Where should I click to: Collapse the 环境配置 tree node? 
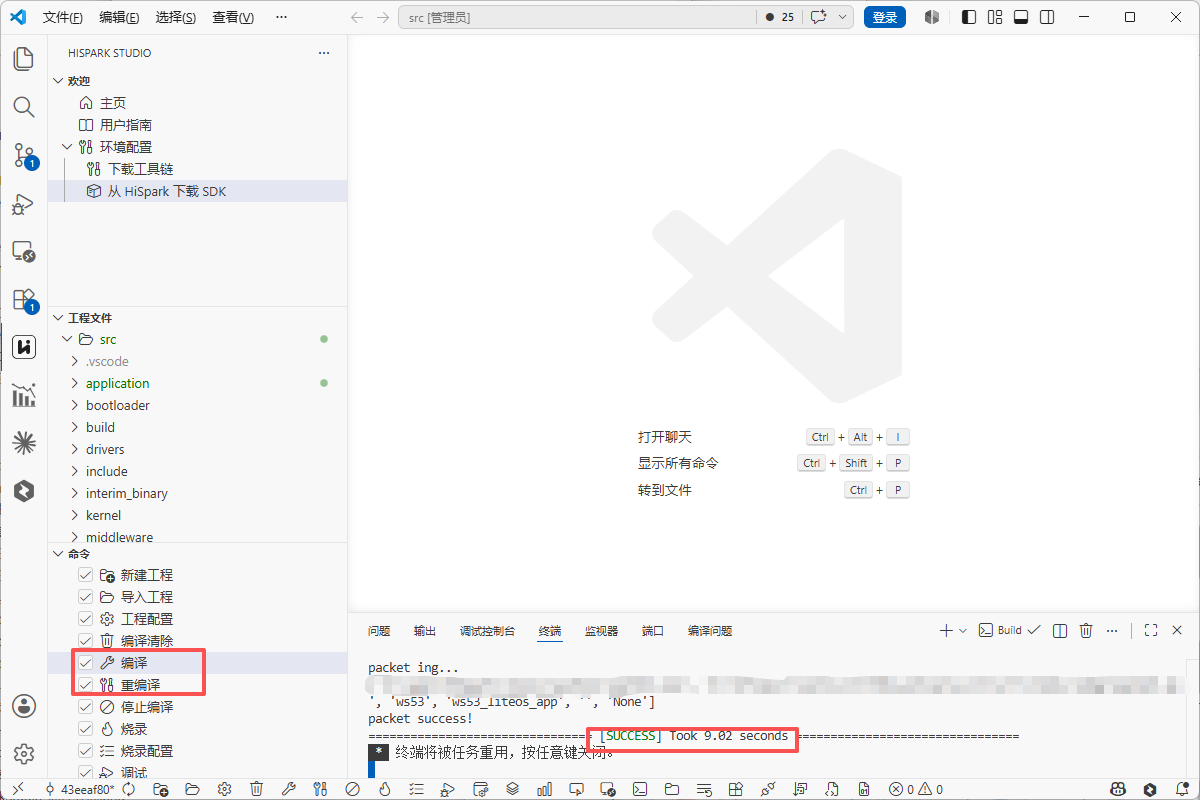[x=67, y=147]
